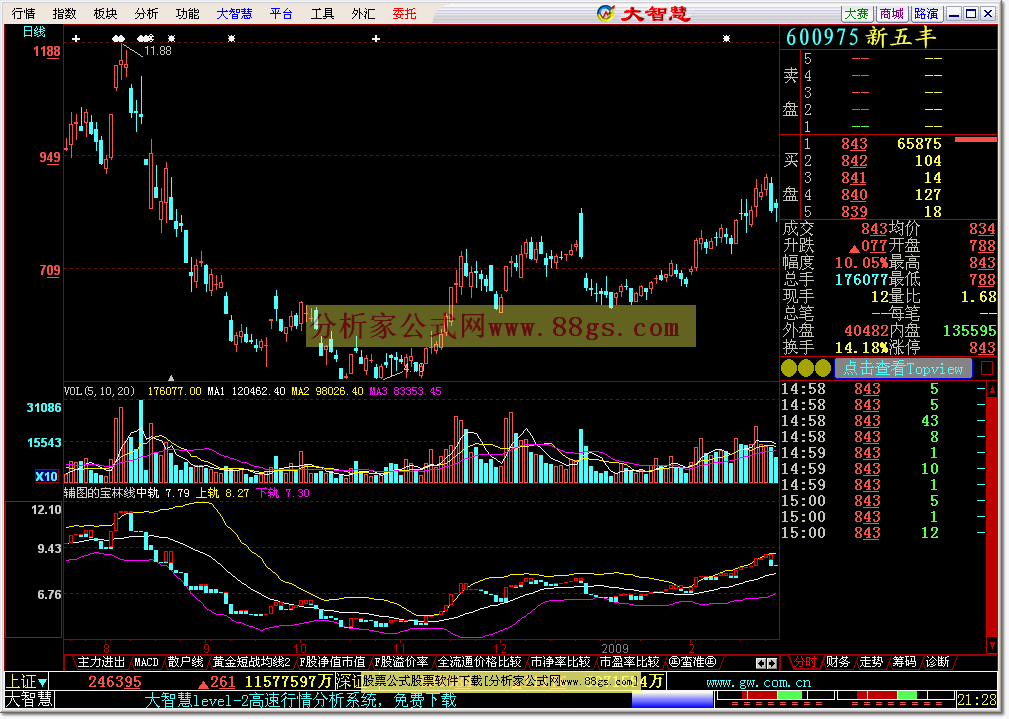Click the first yellow circle indicator
Viewport: 1009px width, 719px height.
coord(789,368)
